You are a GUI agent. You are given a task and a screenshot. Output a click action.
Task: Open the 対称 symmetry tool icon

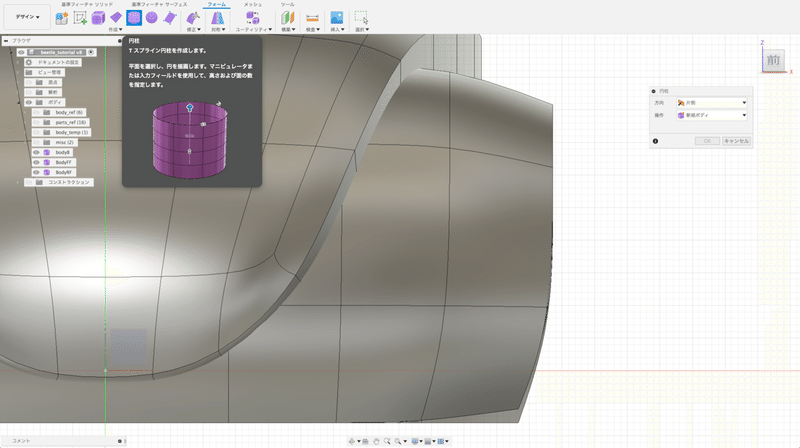click(216, 18)
